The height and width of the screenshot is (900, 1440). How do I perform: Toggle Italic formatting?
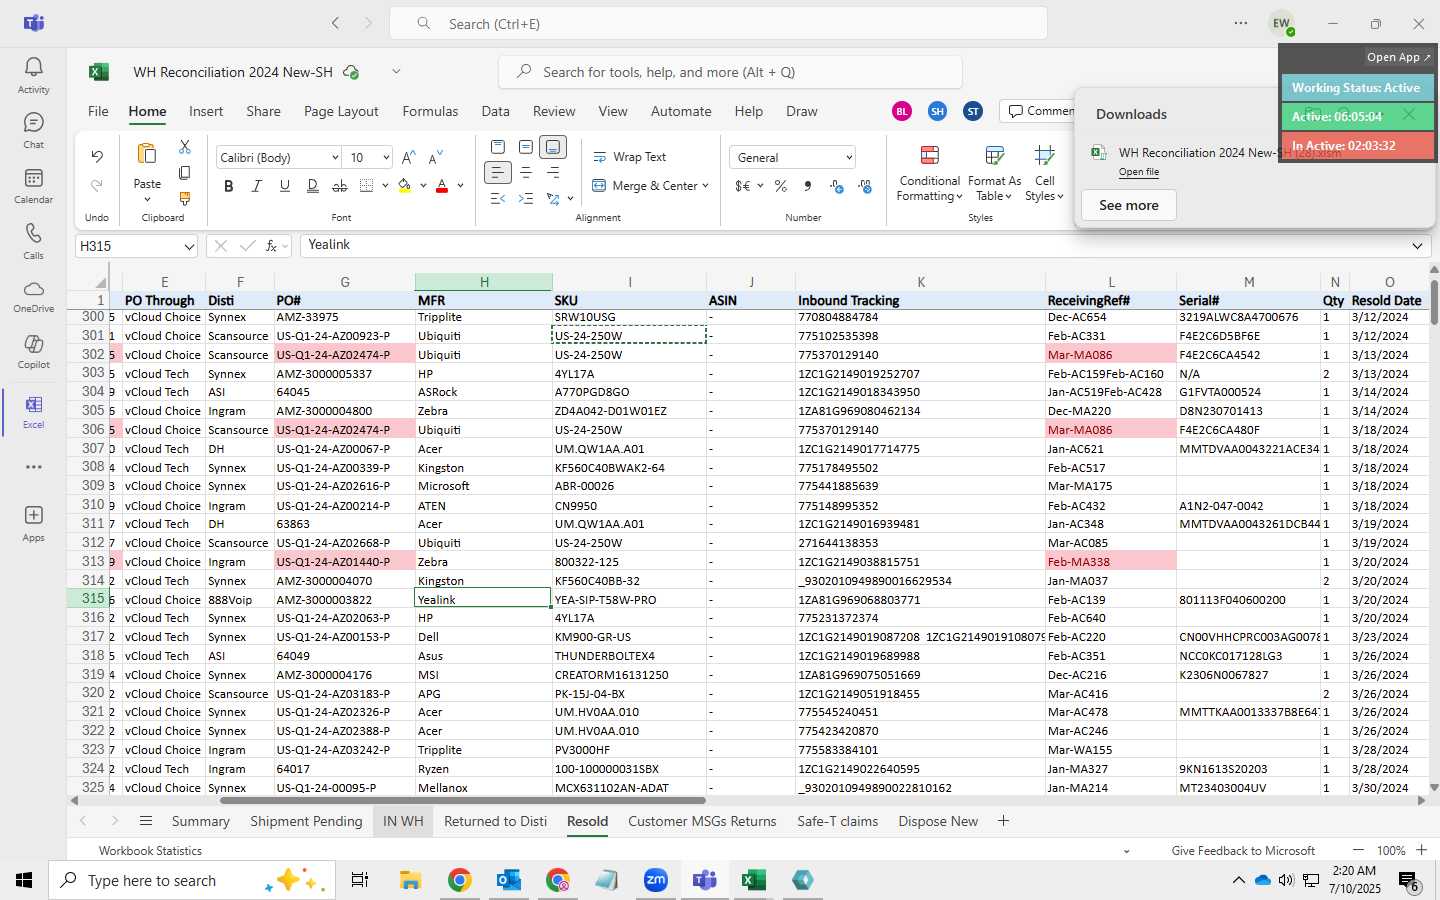click(x=257, y=186)
